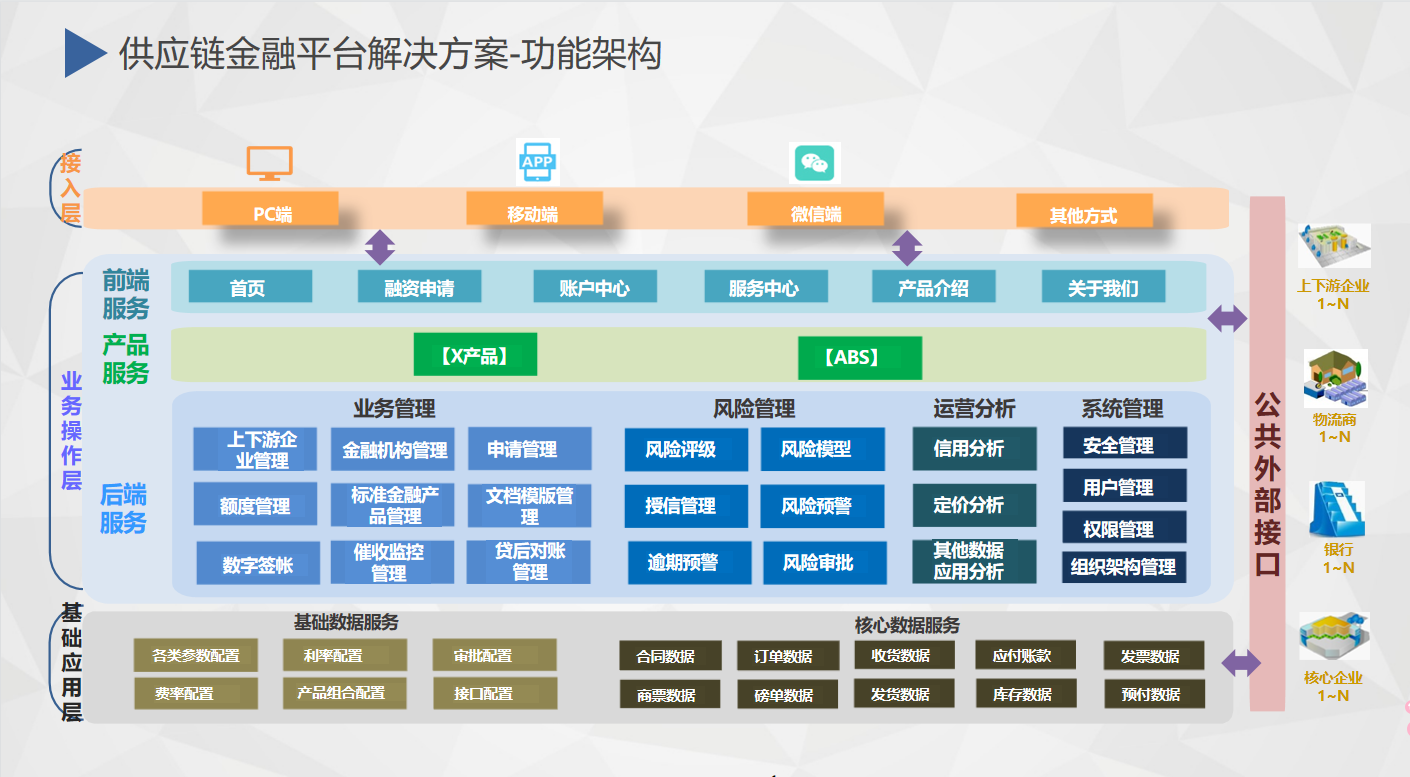Click the 上下游企业 building icon

pos(1333,246)
